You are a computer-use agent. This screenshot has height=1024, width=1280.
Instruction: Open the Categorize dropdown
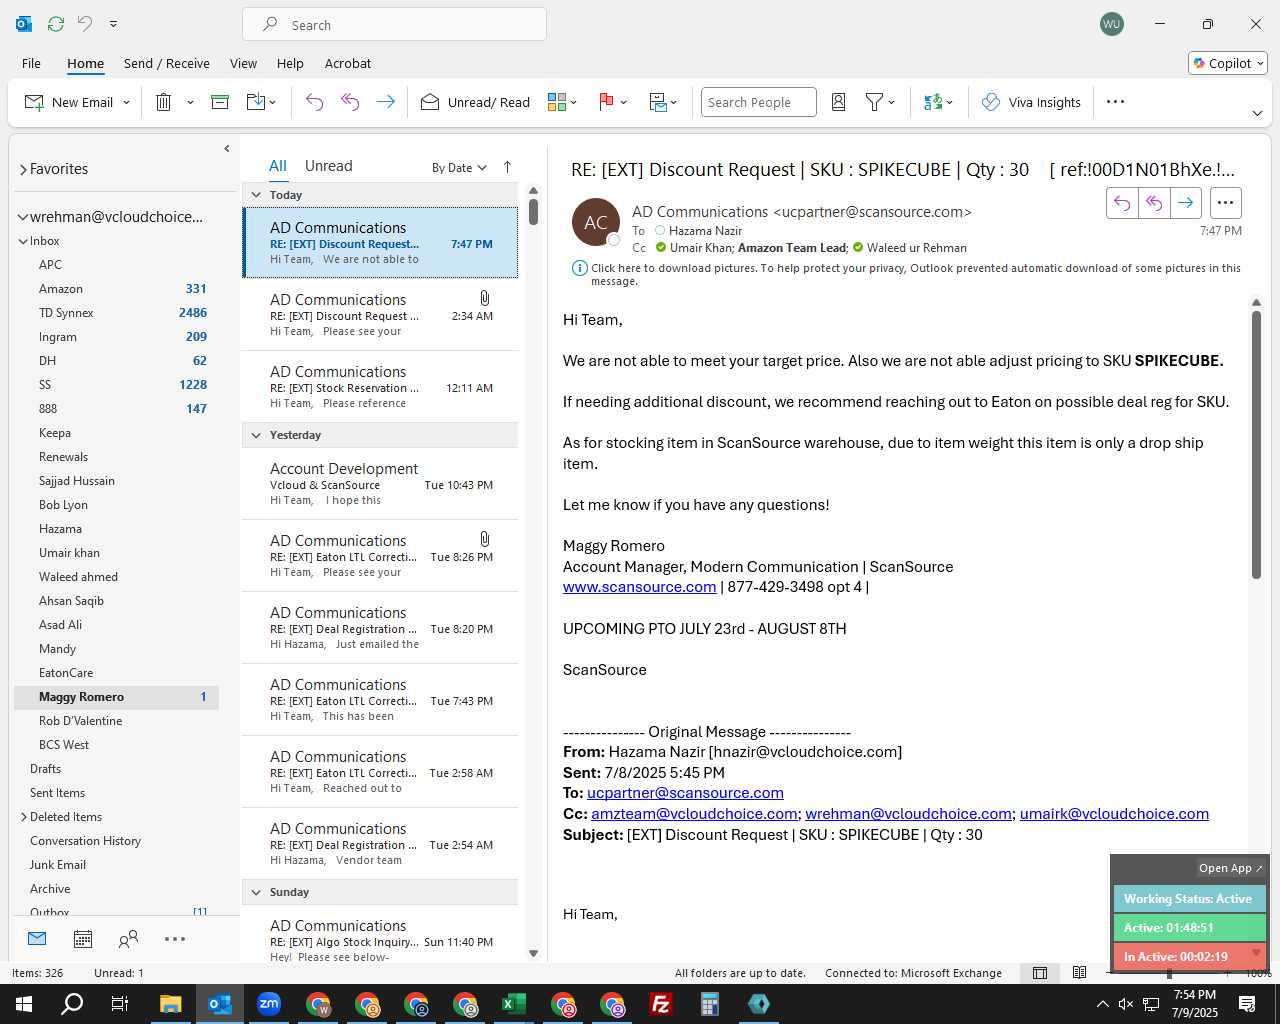point(563,102)
